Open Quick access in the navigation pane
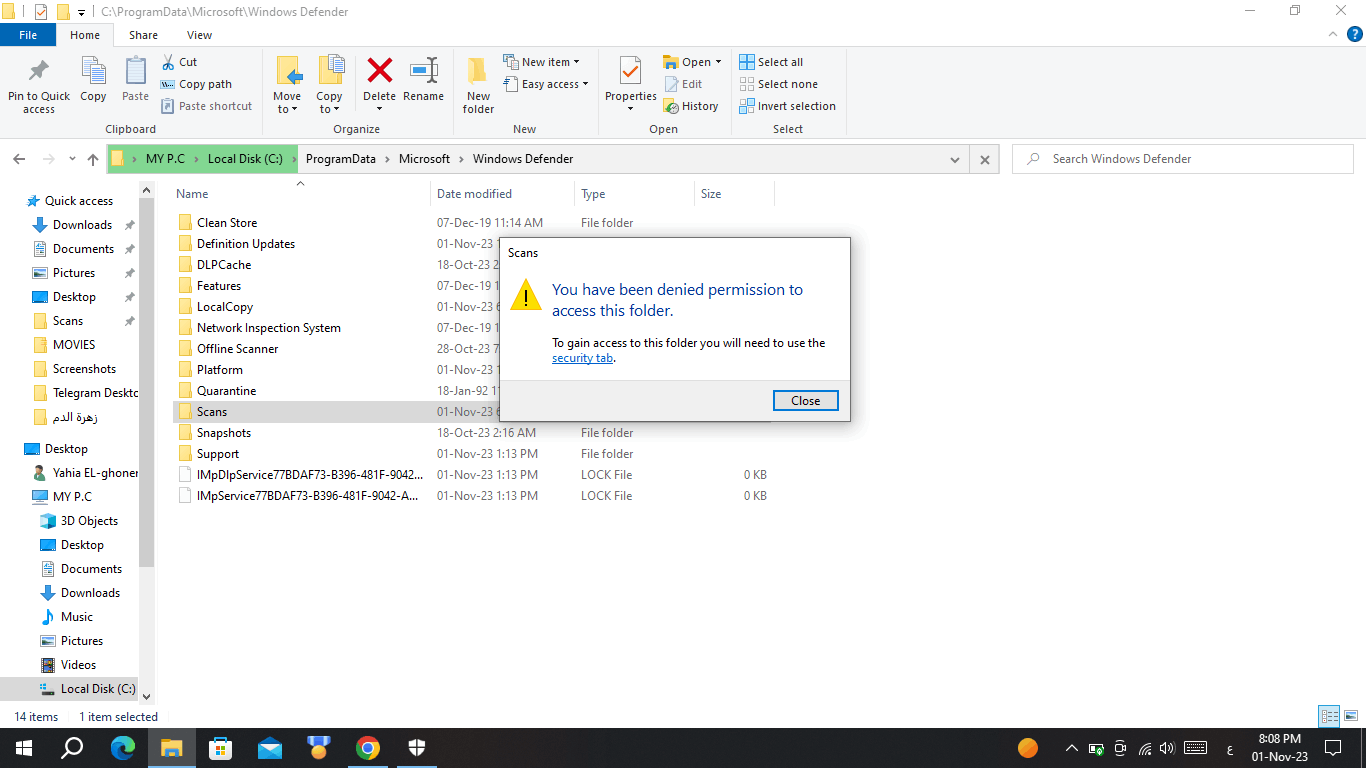 coord(79,201)
